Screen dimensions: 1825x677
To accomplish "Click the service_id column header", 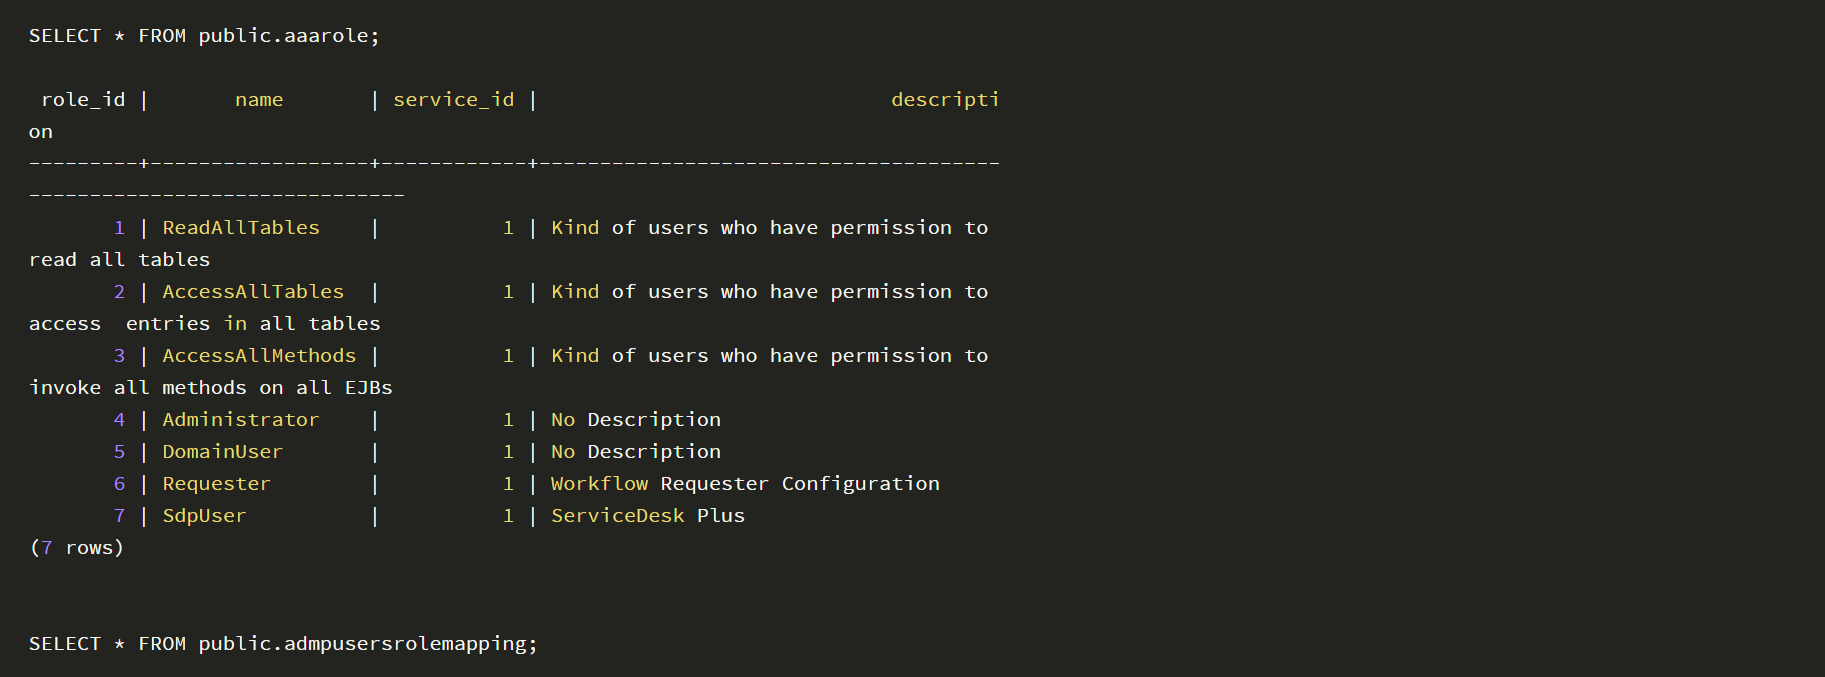I will pos(454,100).
